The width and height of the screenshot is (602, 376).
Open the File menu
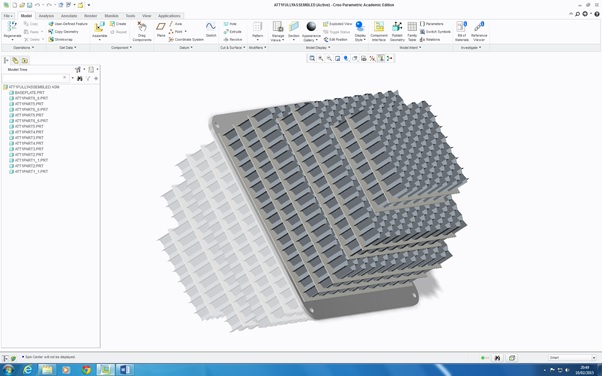(8, 16)
